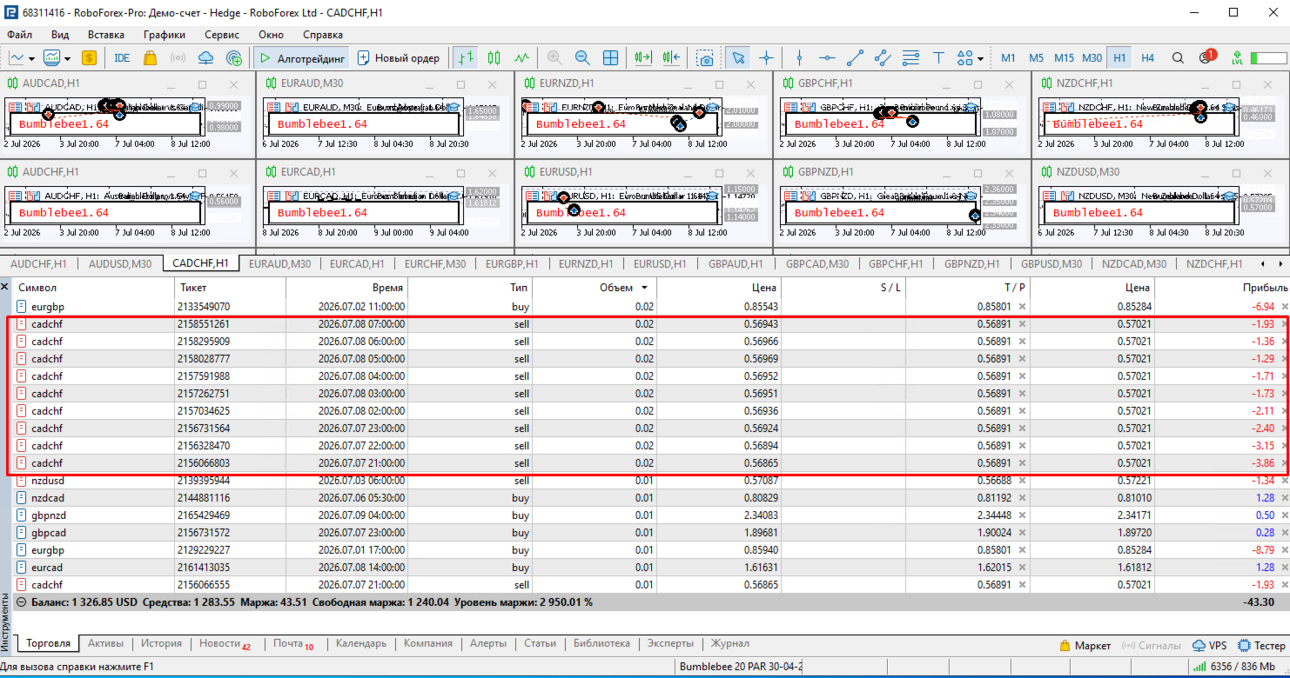Screen dimensions: 1290x678
Task: Open the Сервис menu
Action: 222,35
